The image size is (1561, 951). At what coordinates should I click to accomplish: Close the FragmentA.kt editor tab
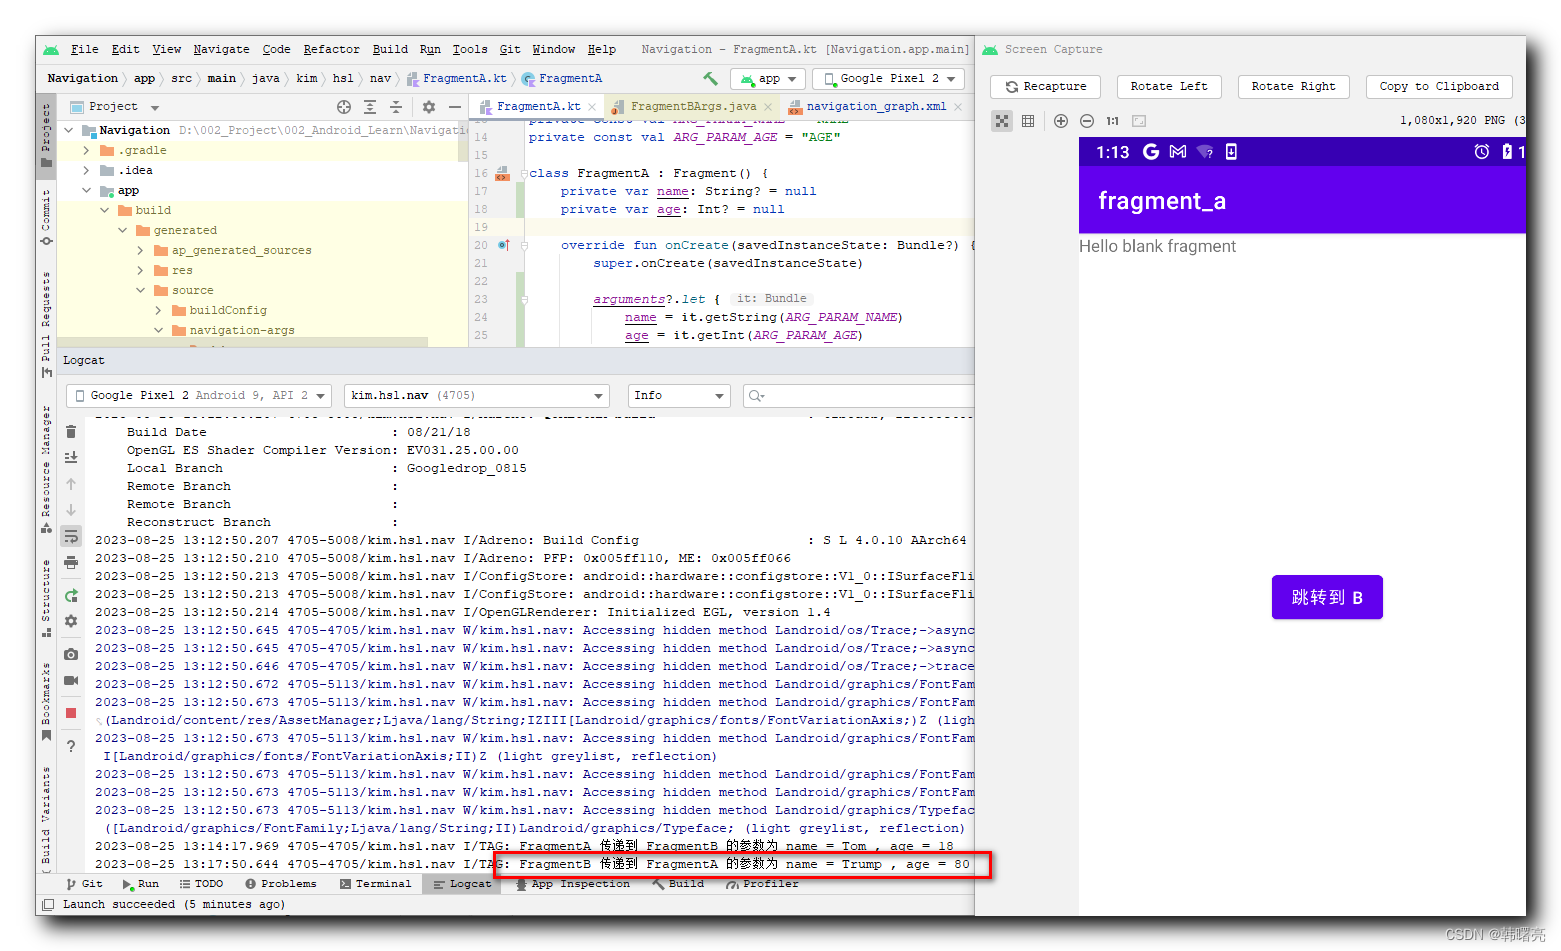click(x=592, y=107)
